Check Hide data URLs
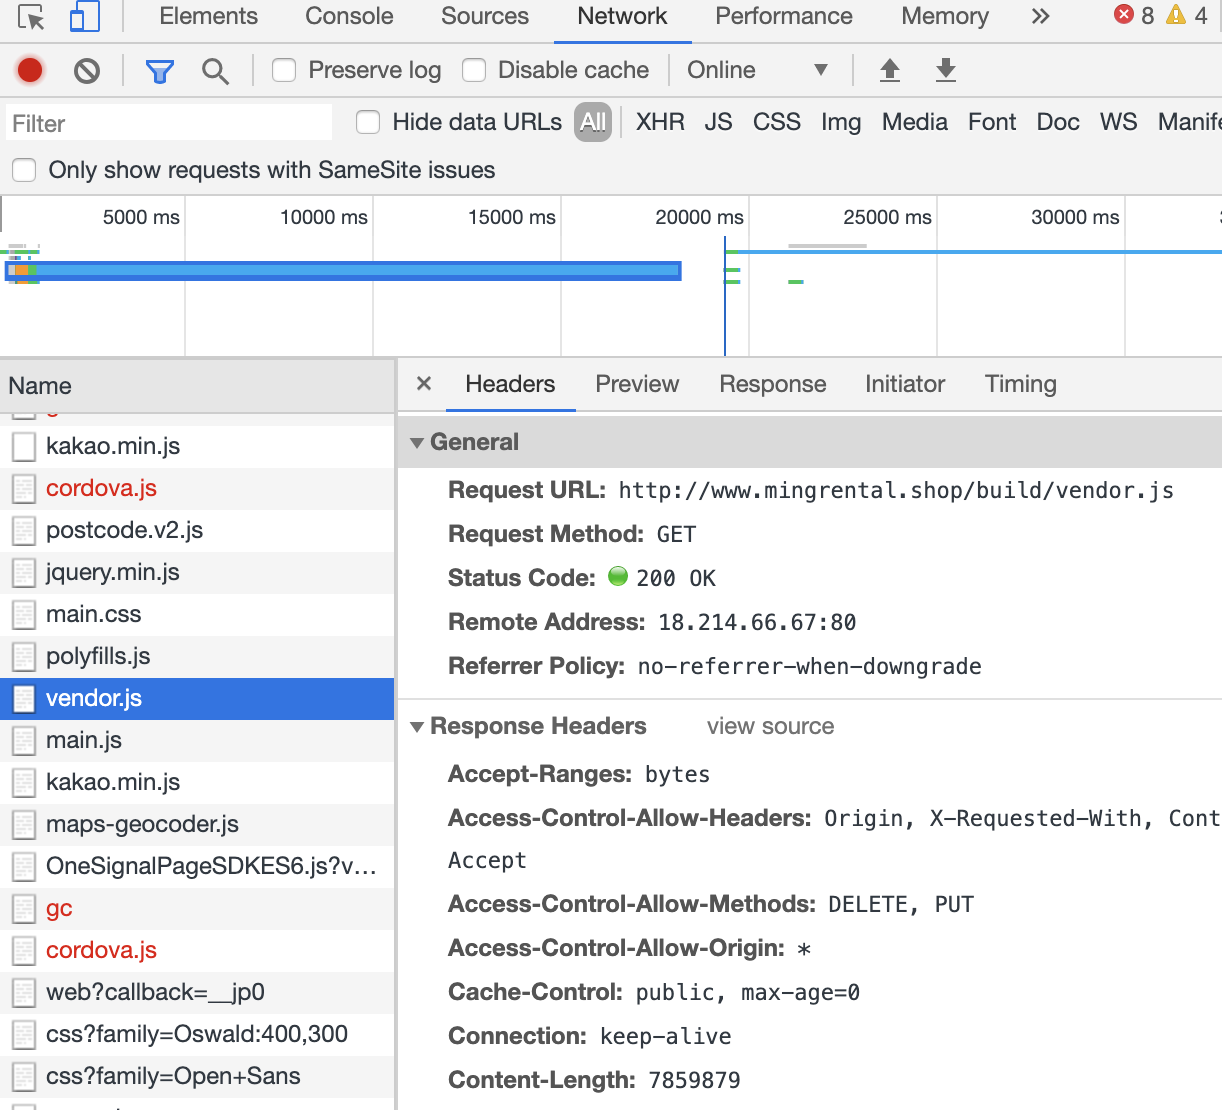 (x=368, y=122)
